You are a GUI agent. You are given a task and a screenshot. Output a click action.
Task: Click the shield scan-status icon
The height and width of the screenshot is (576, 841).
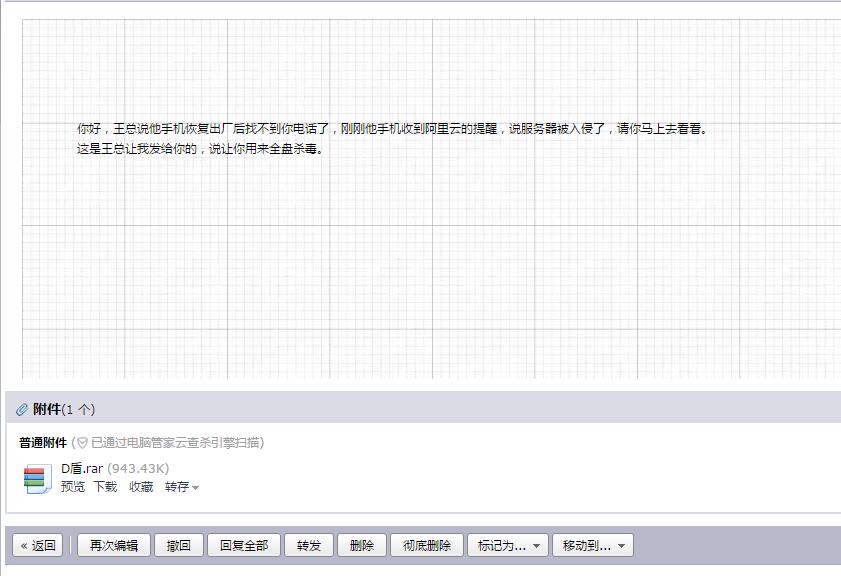82,442
